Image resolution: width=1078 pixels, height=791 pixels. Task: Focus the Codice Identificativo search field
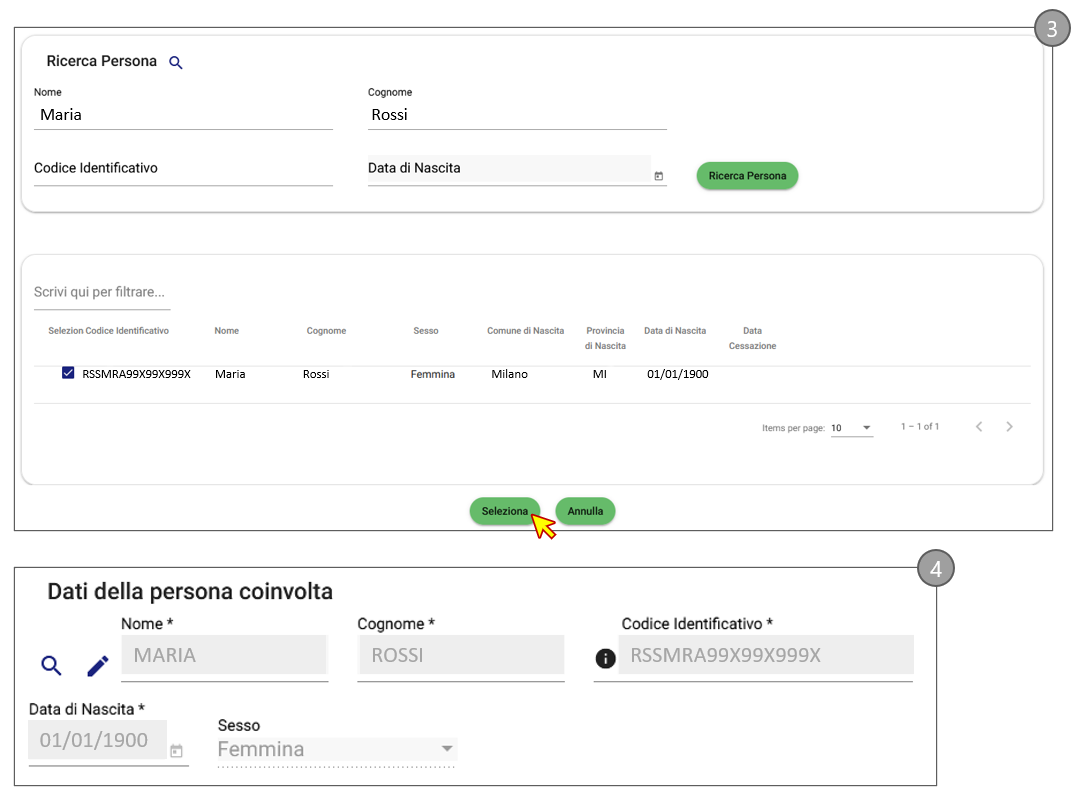[x=183, y=169]
